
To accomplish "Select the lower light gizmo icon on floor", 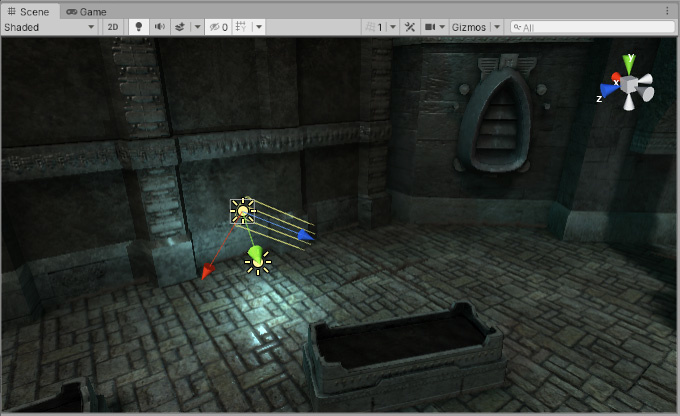I will [258, 261].
